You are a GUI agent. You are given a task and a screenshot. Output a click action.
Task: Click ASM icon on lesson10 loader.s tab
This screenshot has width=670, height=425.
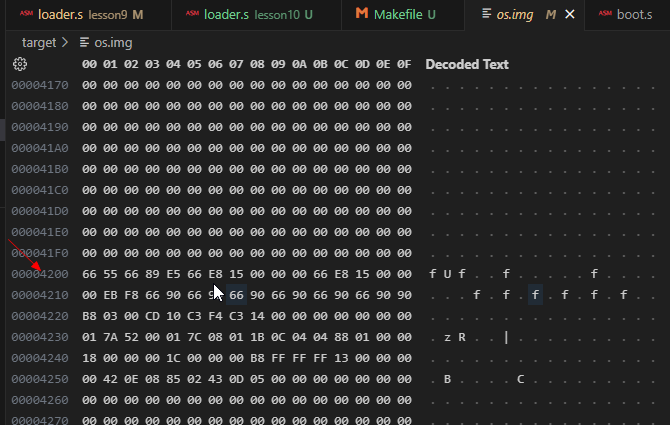tap(192, 13)
